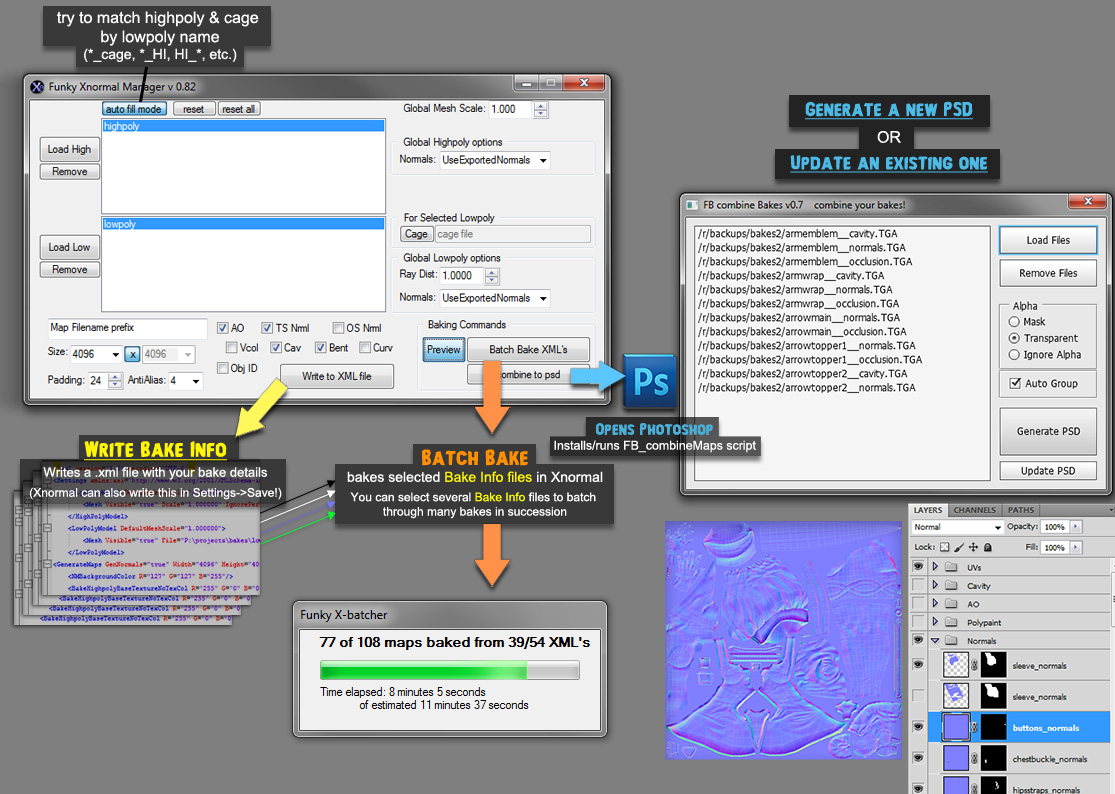Image resolution: width=1115 pixels, height=794 pixels.
Task: Switch to the Paths tab
Action: click(1020, 510)
